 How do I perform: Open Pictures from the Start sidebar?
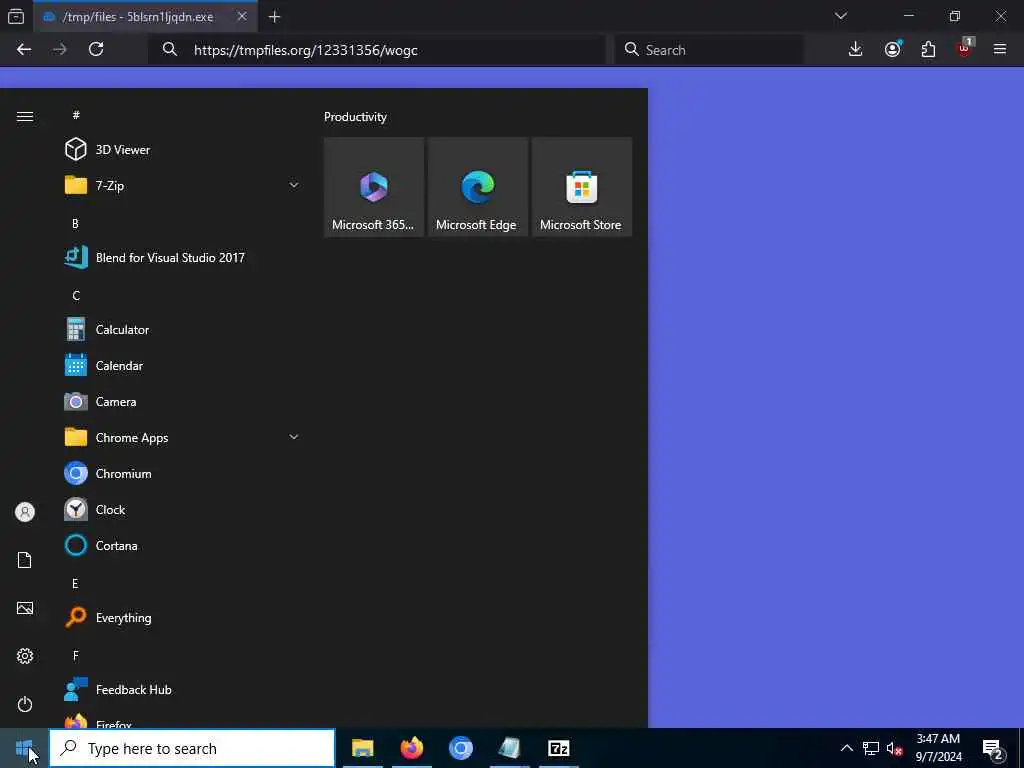25,608
